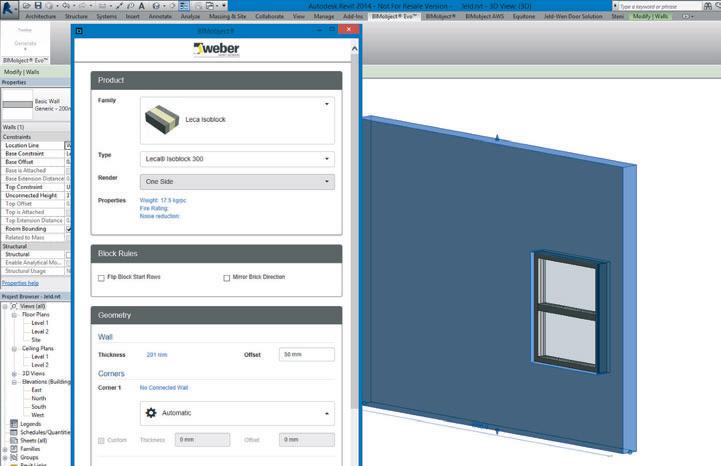The height and width of the screenshot is (466, 721).
Task: Expand the 3D Views tree node
Action: click(x=14, y=374)
